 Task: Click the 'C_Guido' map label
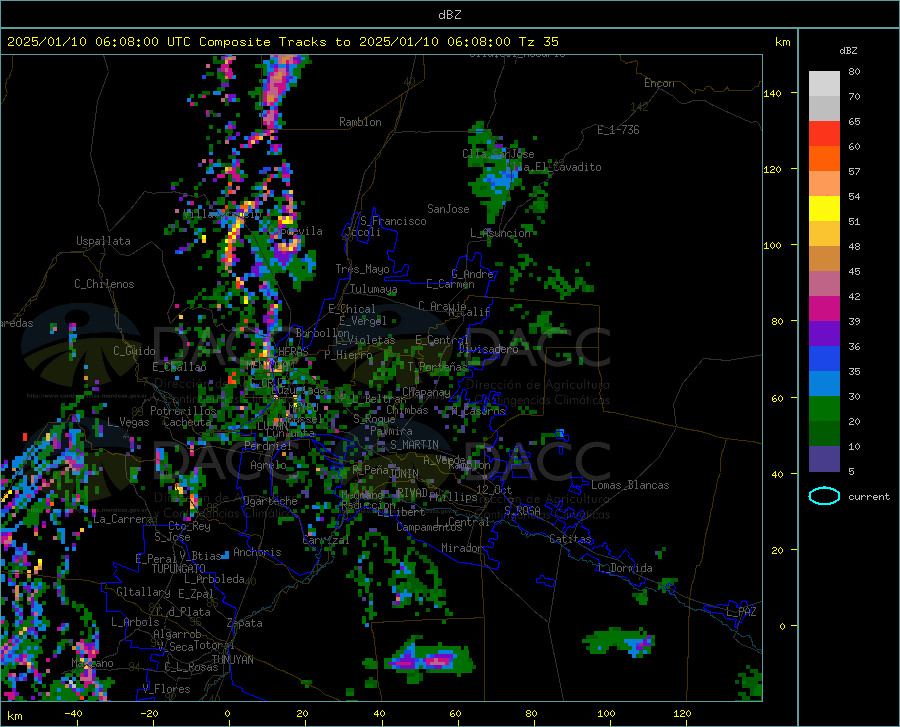point(134,351)
